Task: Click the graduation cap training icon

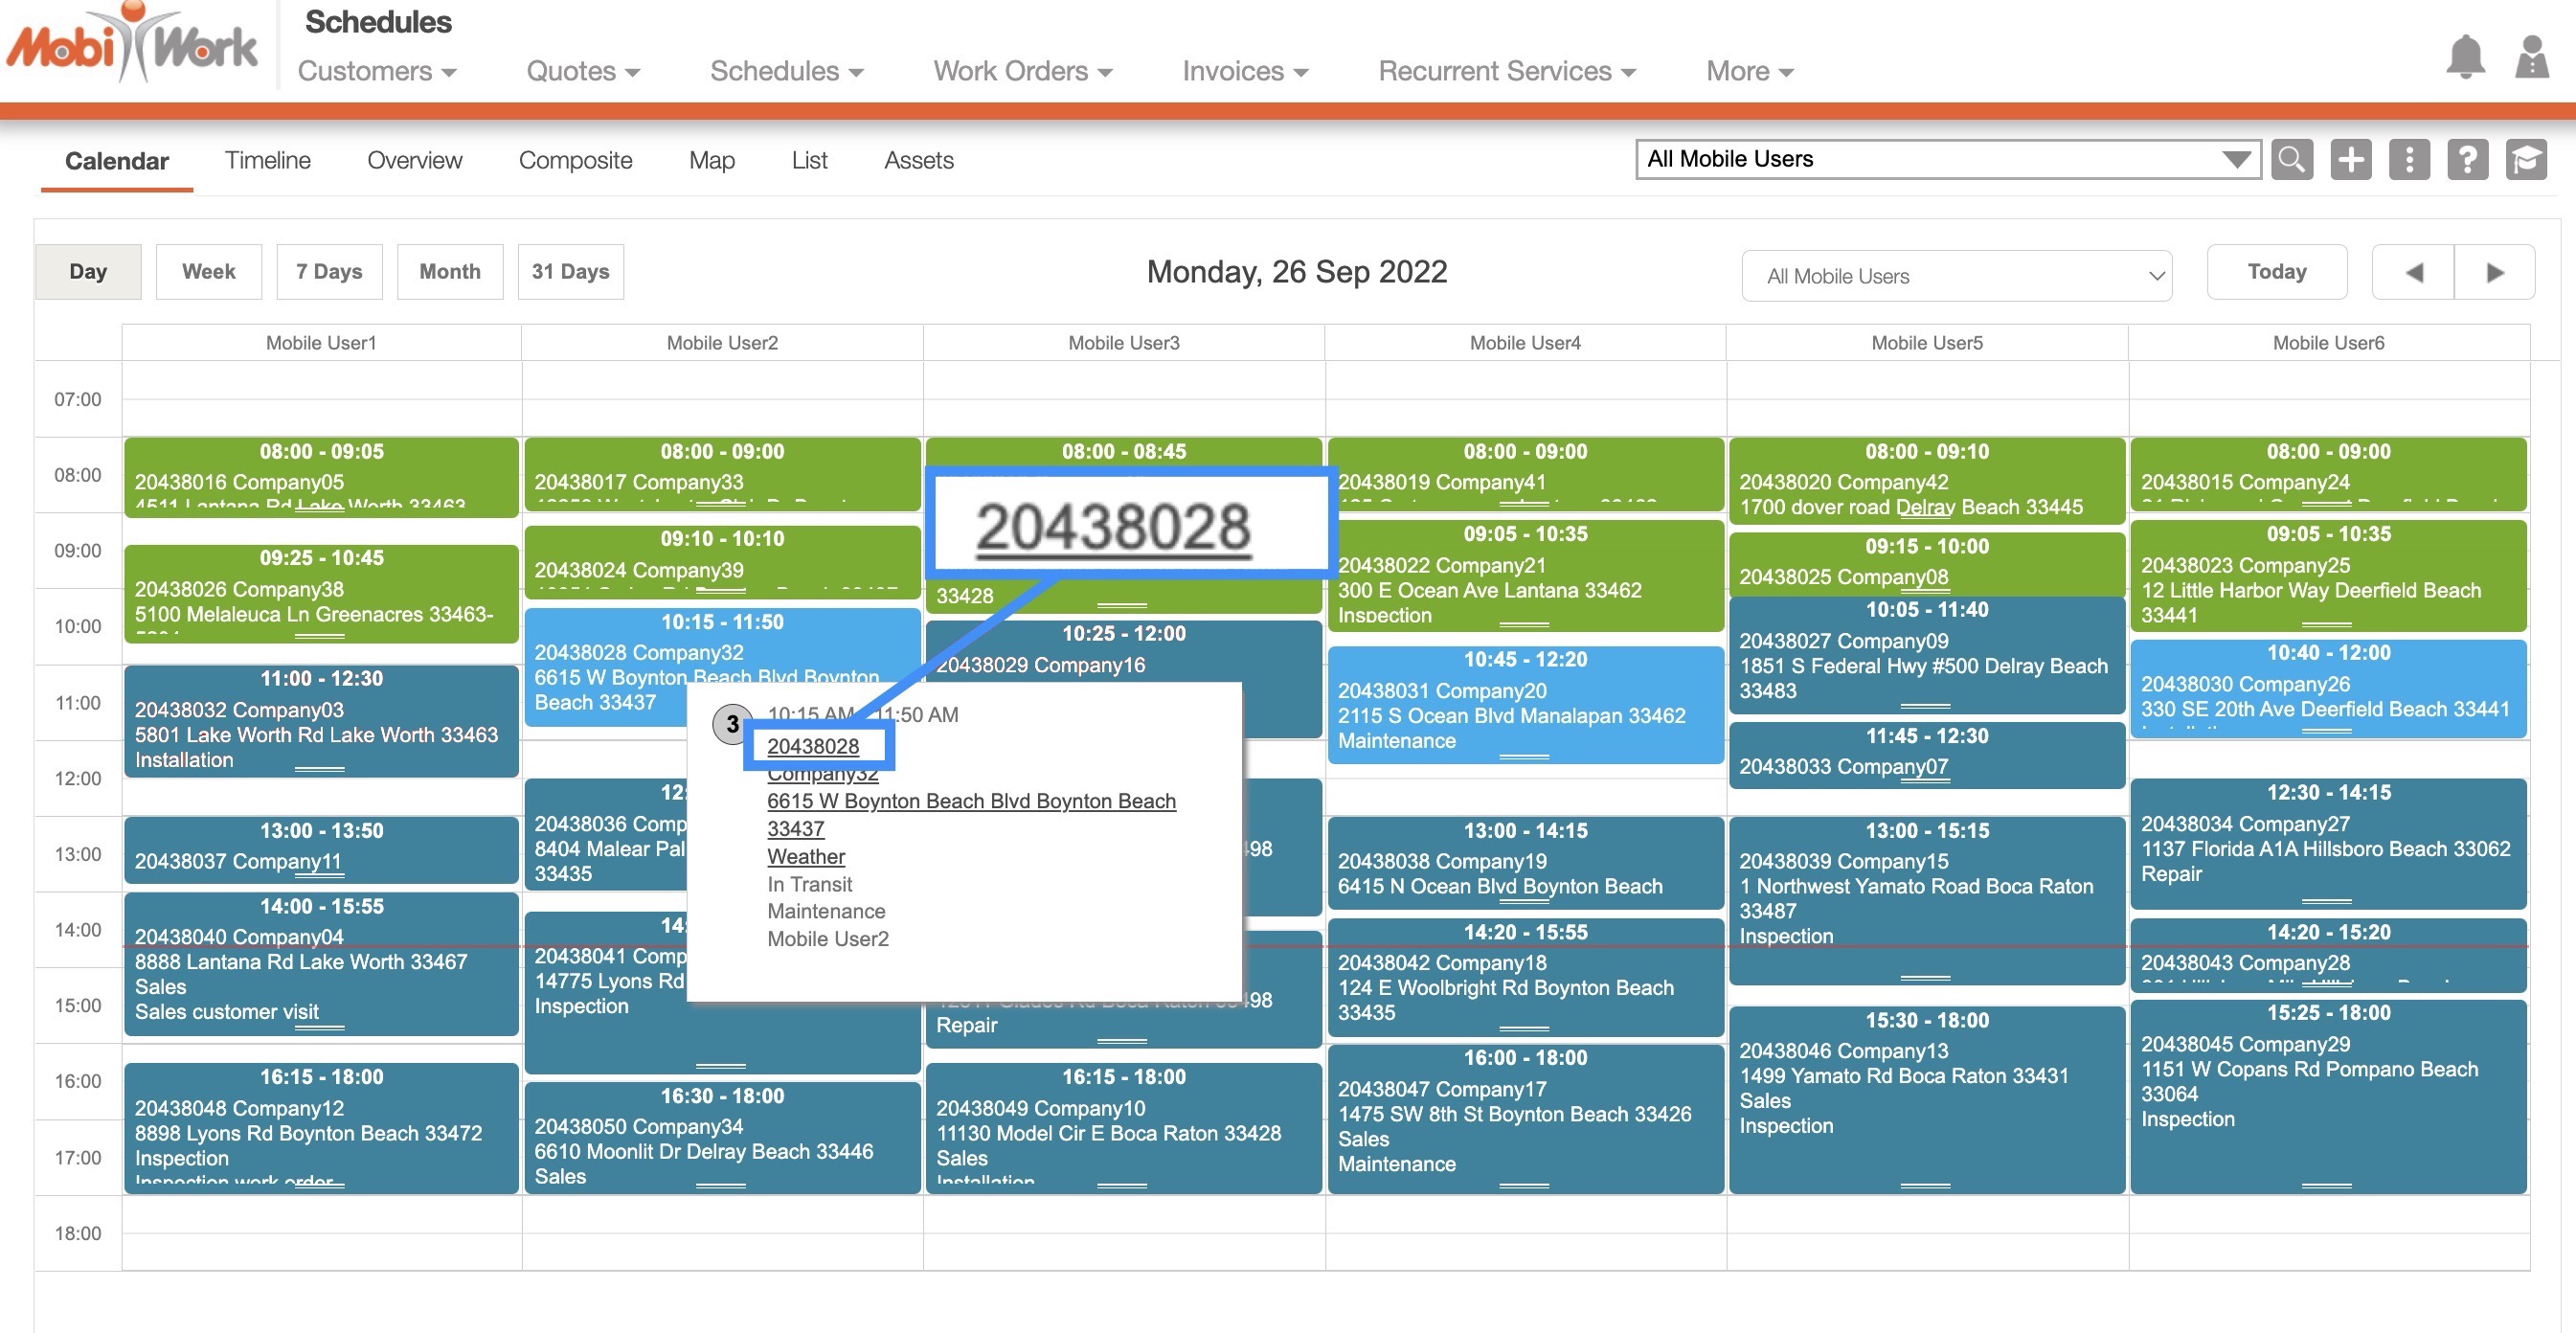Action: pyautogui.click(x=2526, y=160)
